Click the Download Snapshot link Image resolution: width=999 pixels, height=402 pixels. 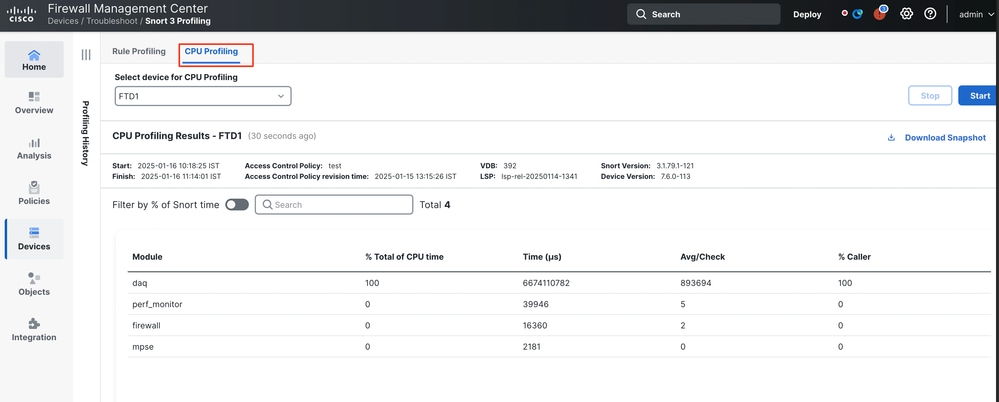[x=945, y=138]
